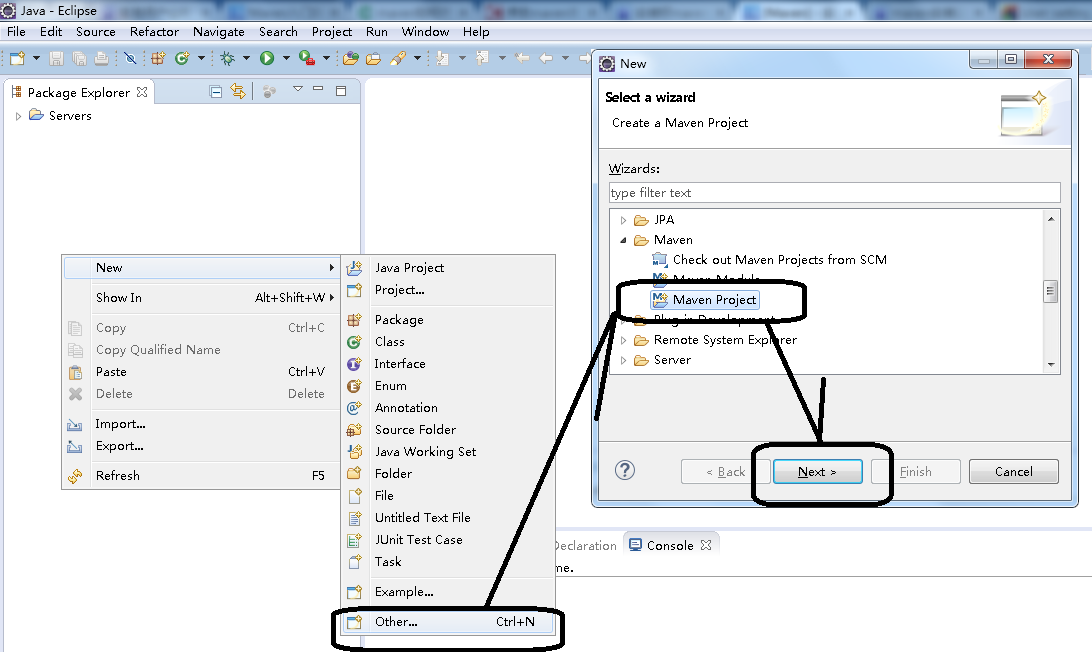Choose Refresh in the context menu
Viewport: 1092px width, 652px height.
point(201,476)
